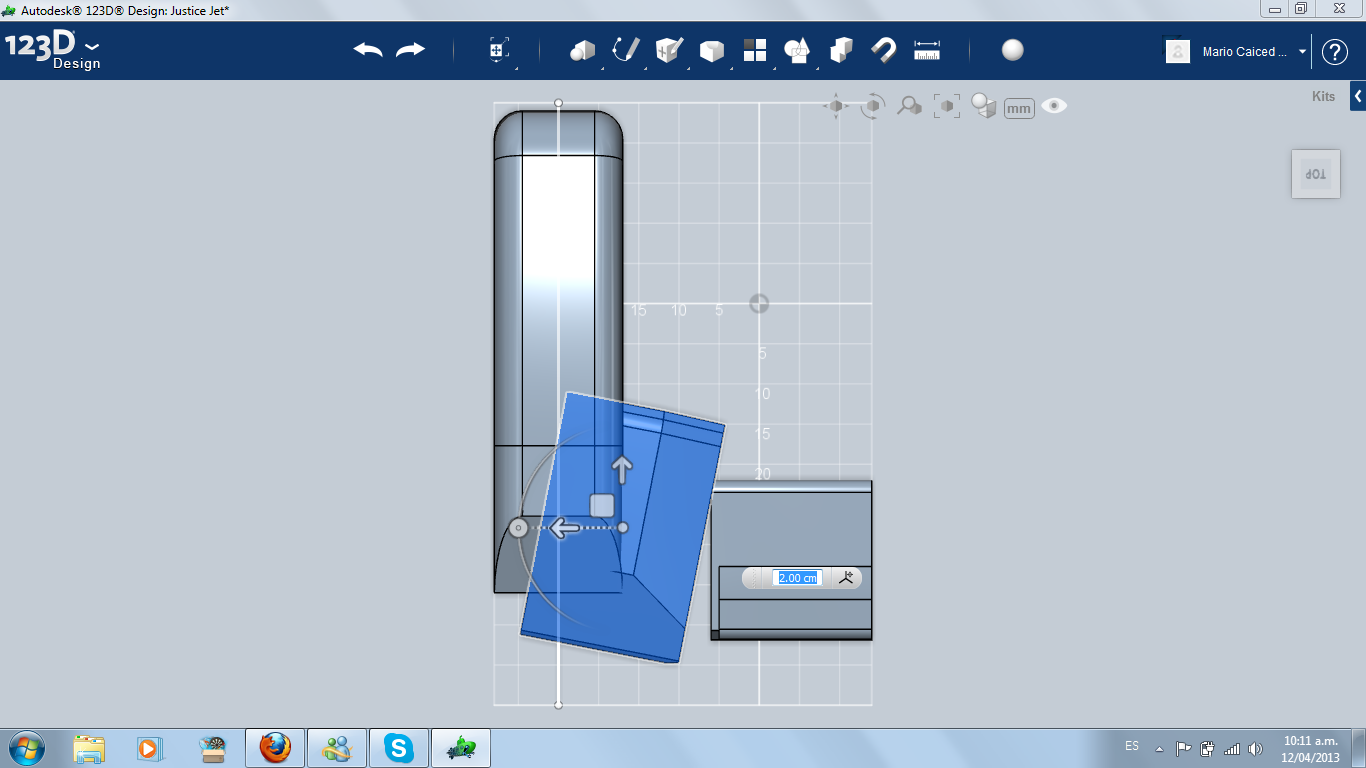The width and height of the screenshot is (1366, 768).
Task: Open the Transform tool
Action: click(499, 50)
